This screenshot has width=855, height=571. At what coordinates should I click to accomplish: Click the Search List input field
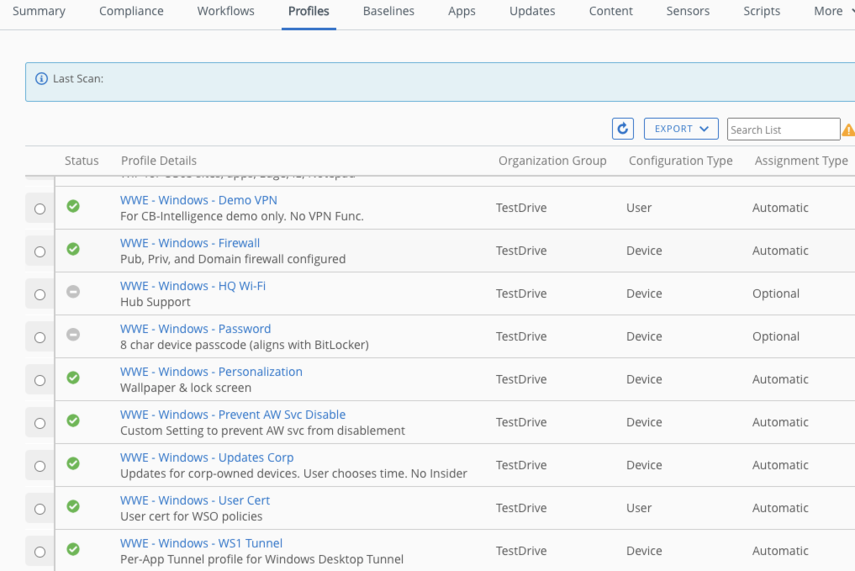pyautogui.click(x=783, y=130)
